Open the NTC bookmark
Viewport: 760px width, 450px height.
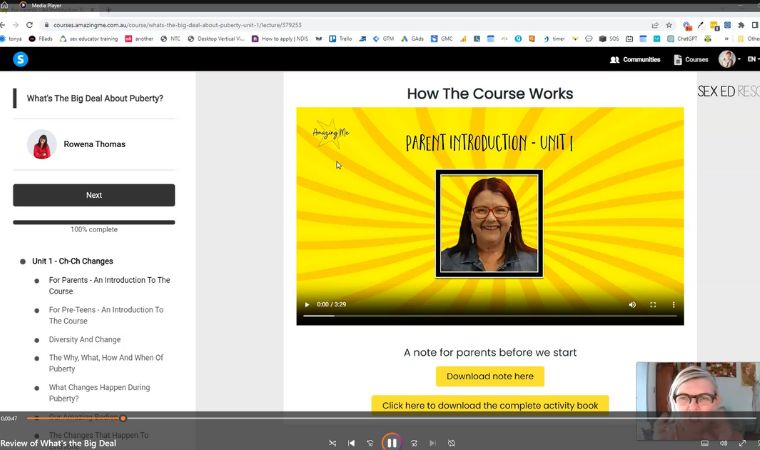pos(171,39)
